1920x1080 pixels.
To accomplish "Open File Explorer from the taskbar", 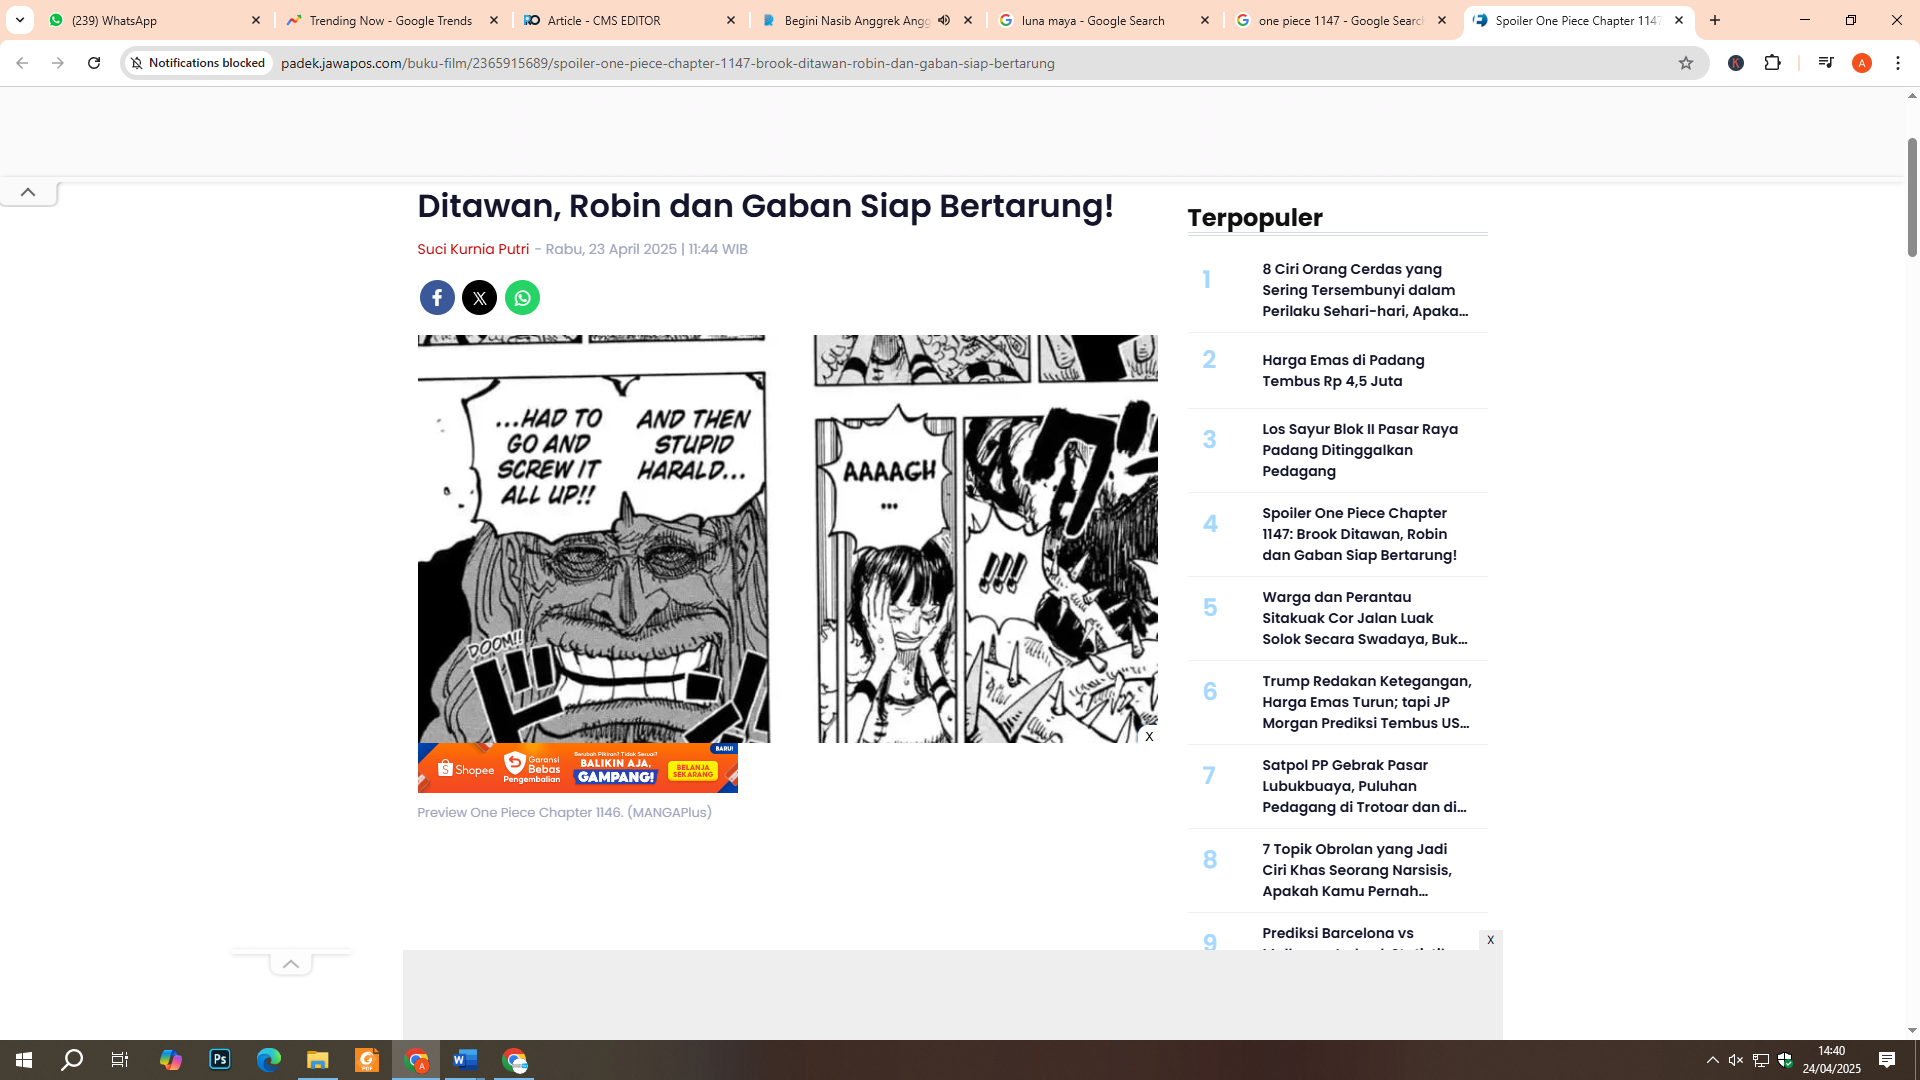I will tap(318, 1060).
